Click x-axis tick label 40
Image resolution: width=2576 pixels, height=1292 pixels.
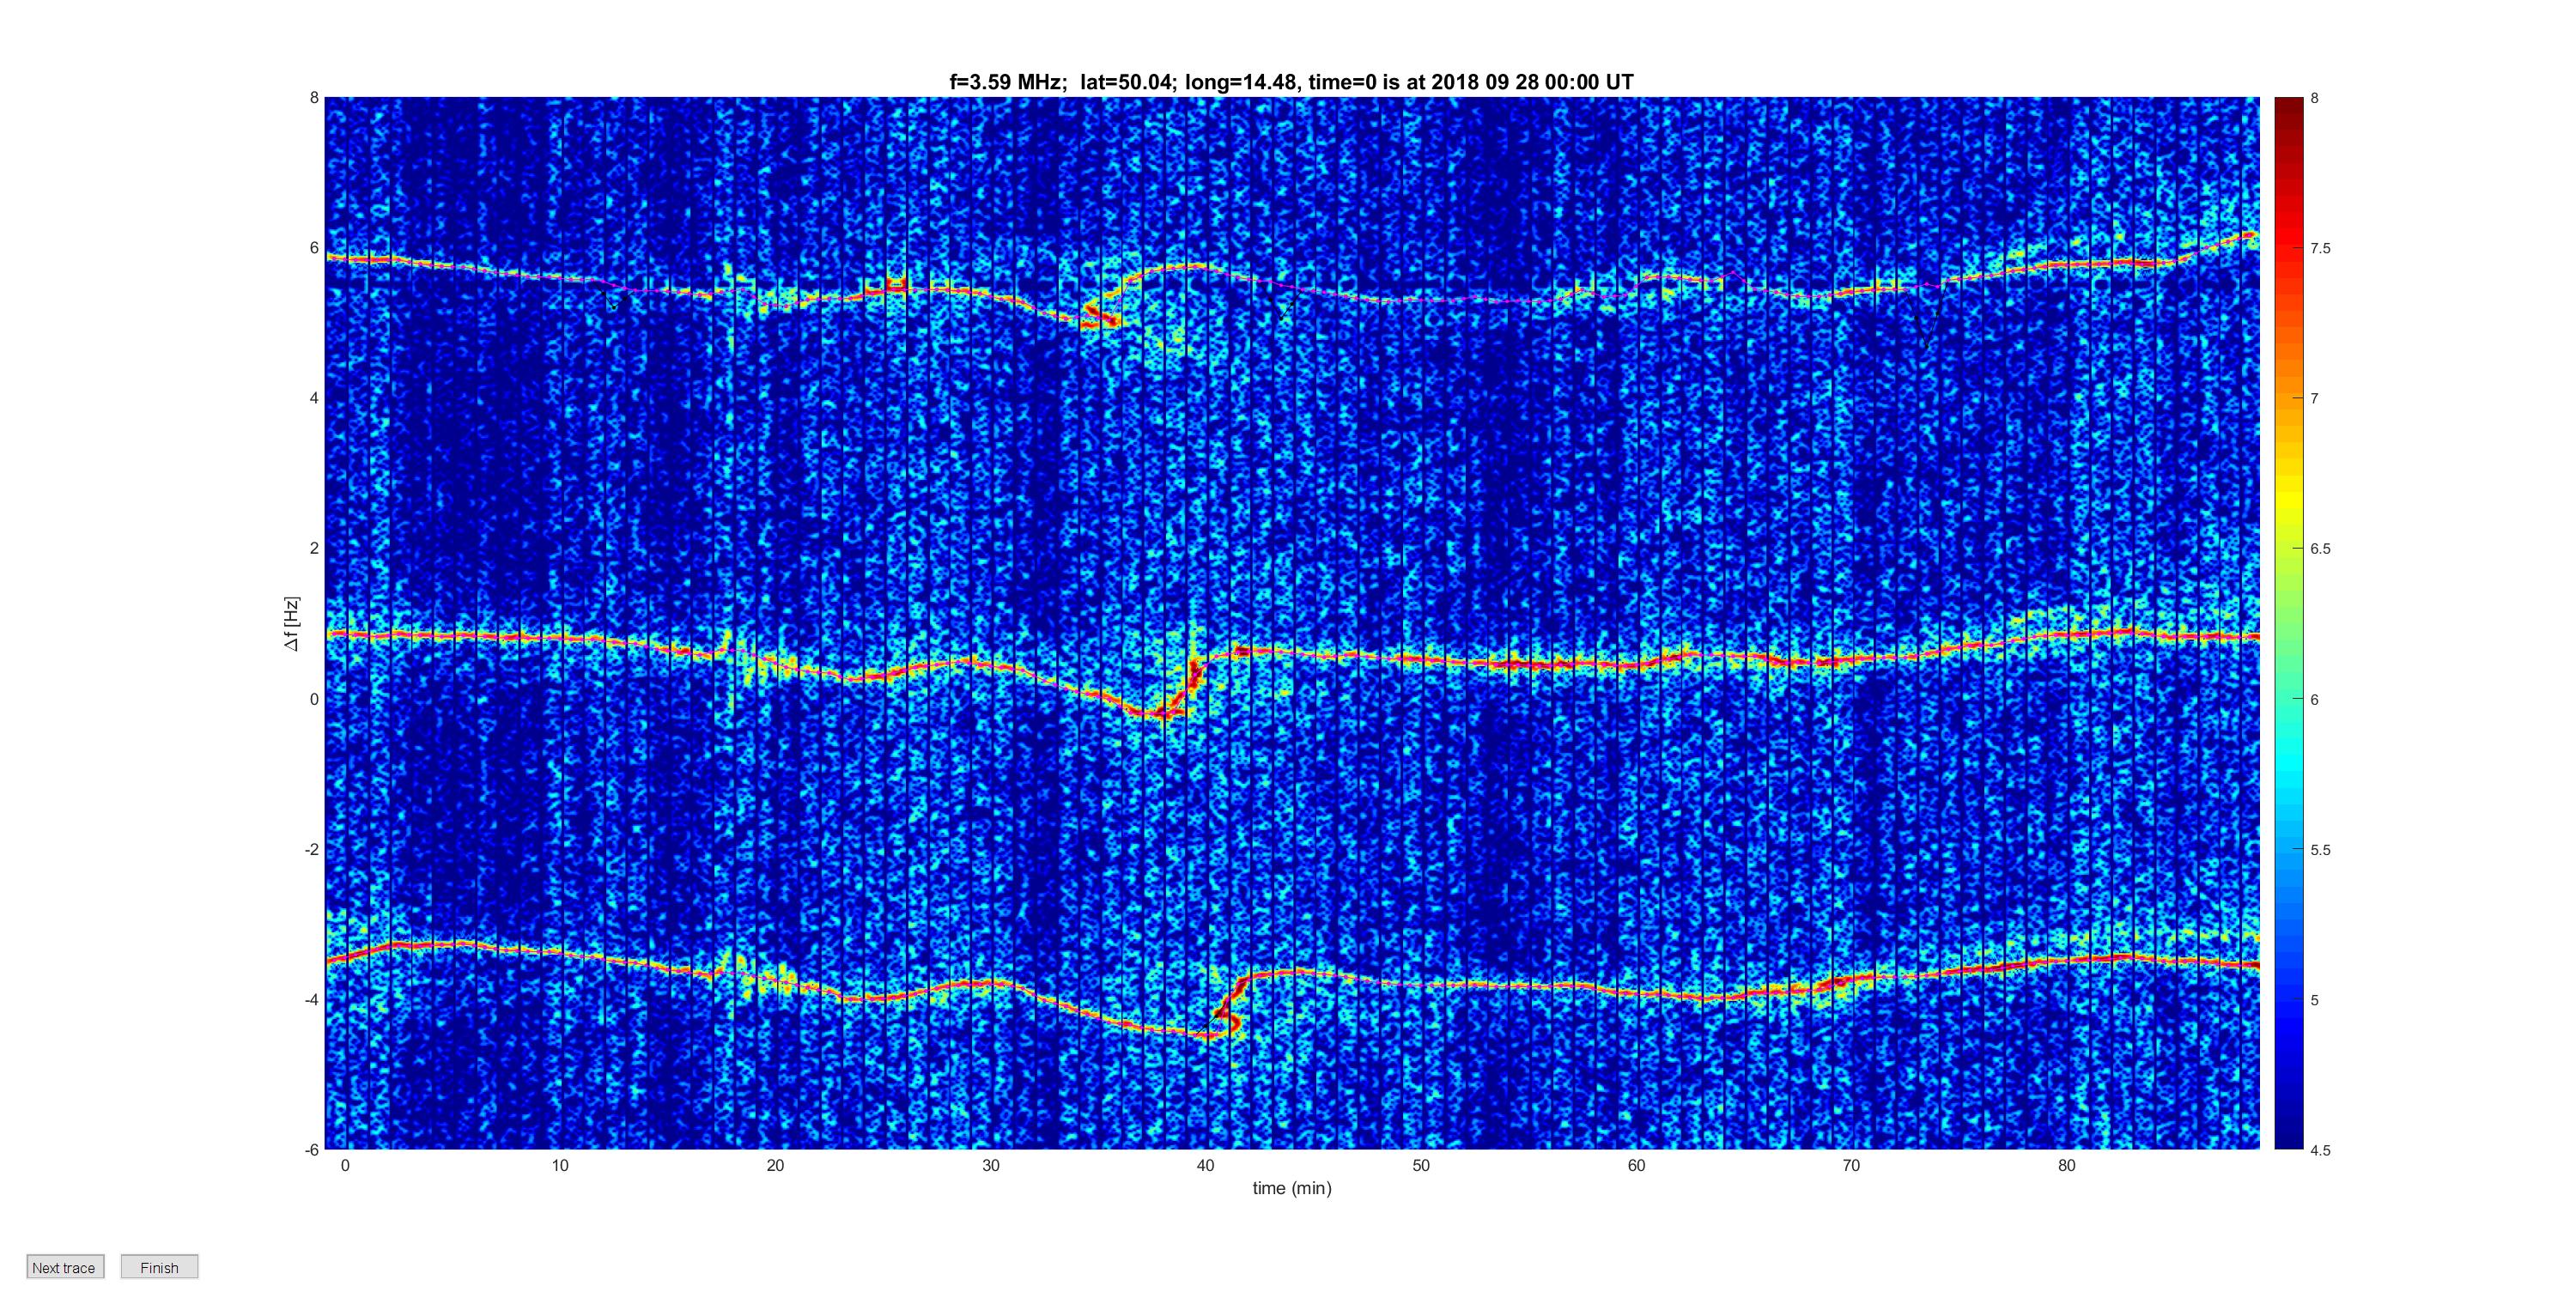tap(1206, 1165)
